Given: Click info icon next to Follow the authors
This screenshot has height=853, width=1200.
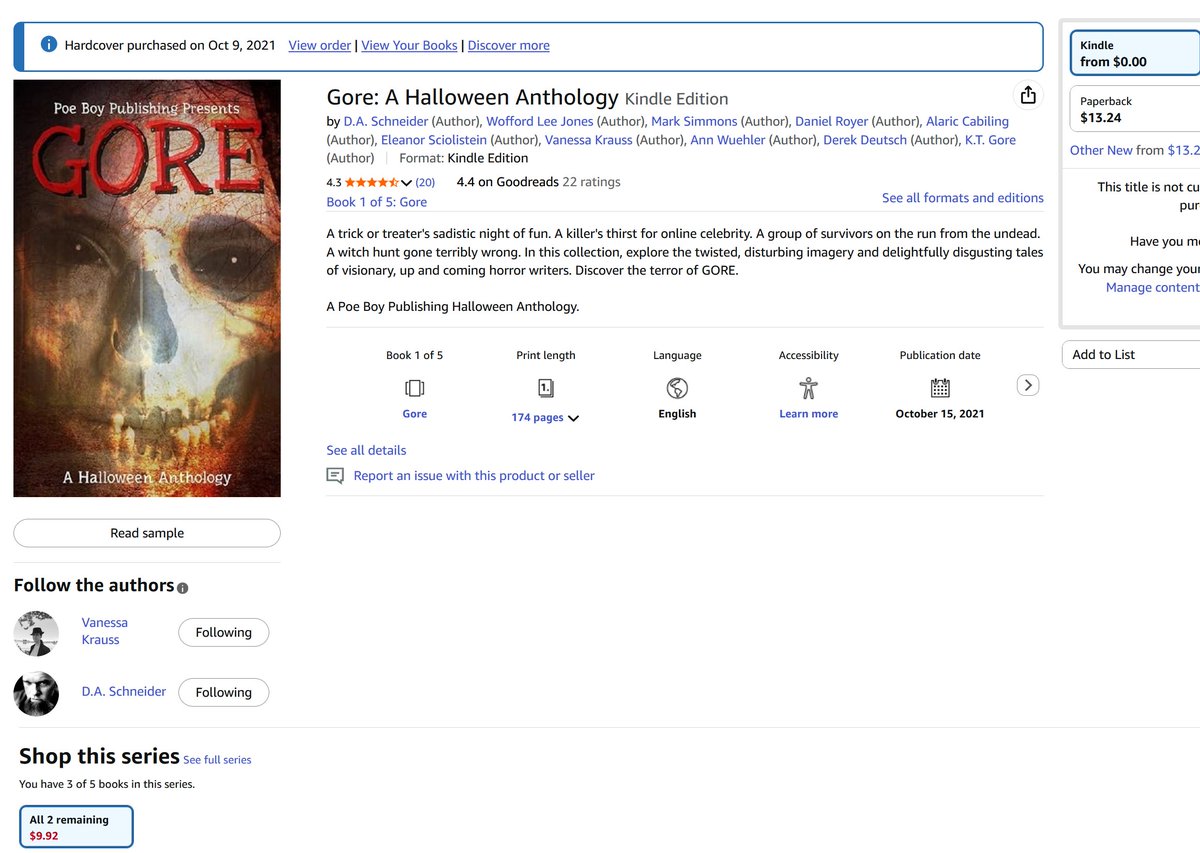Looking at the screenshot, I should click(182, 588).
